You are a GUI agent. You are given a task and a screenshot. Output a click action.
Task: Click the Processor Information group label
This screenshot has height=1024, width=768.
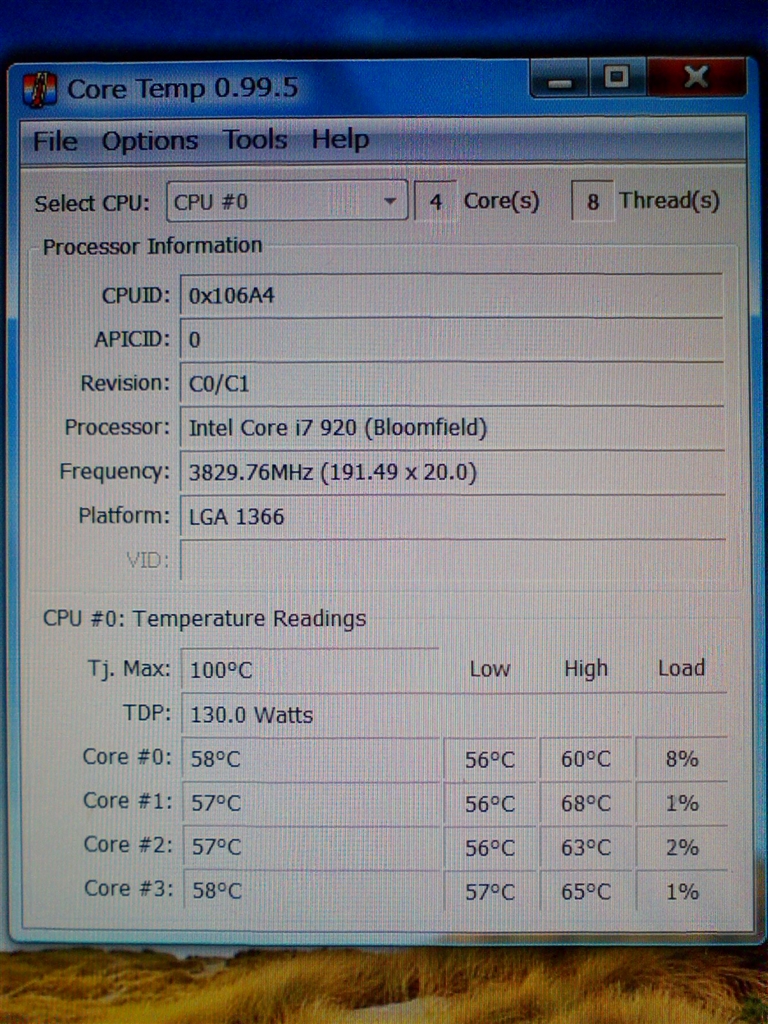[152, 246]
